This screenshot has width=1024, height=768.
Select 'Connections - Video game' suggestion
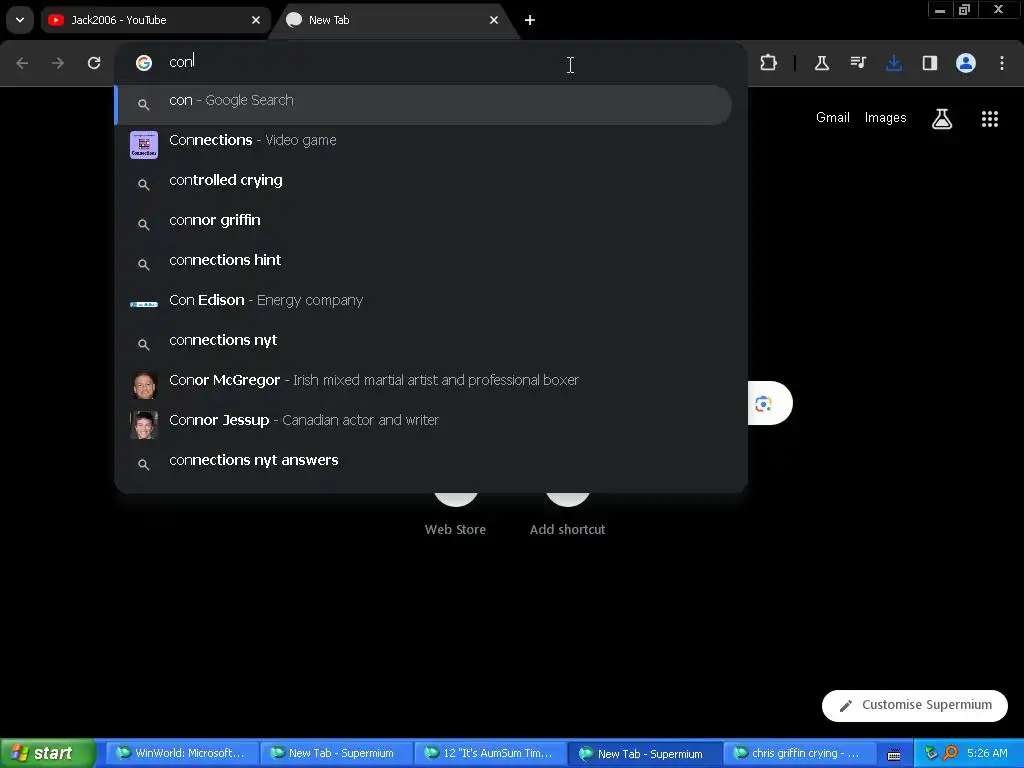pyautogui.click(x=423, y=144)
